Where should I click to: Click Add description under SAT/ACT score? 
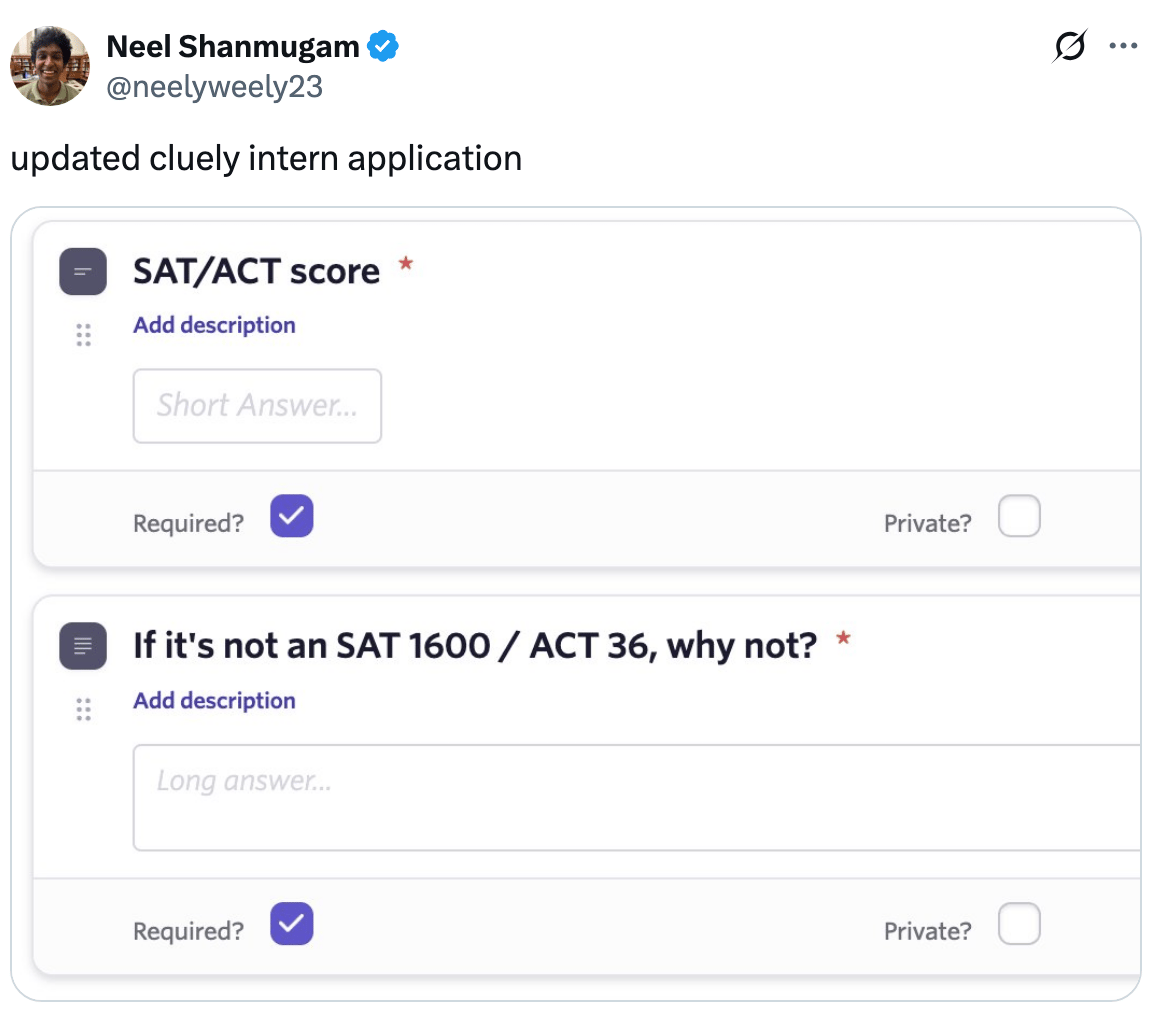[214, 325]
